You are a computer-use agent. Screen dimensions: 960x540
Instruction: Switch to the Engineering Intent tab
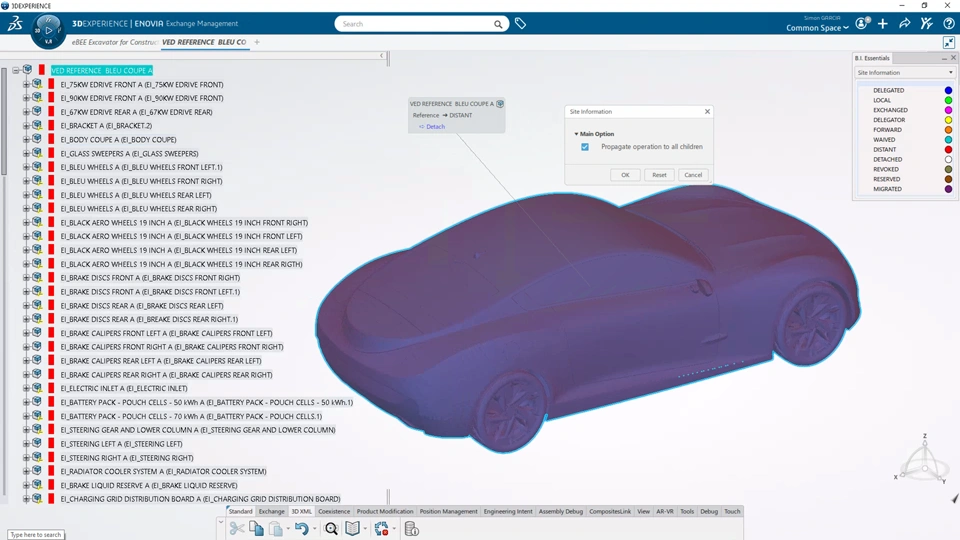[508, 511]
